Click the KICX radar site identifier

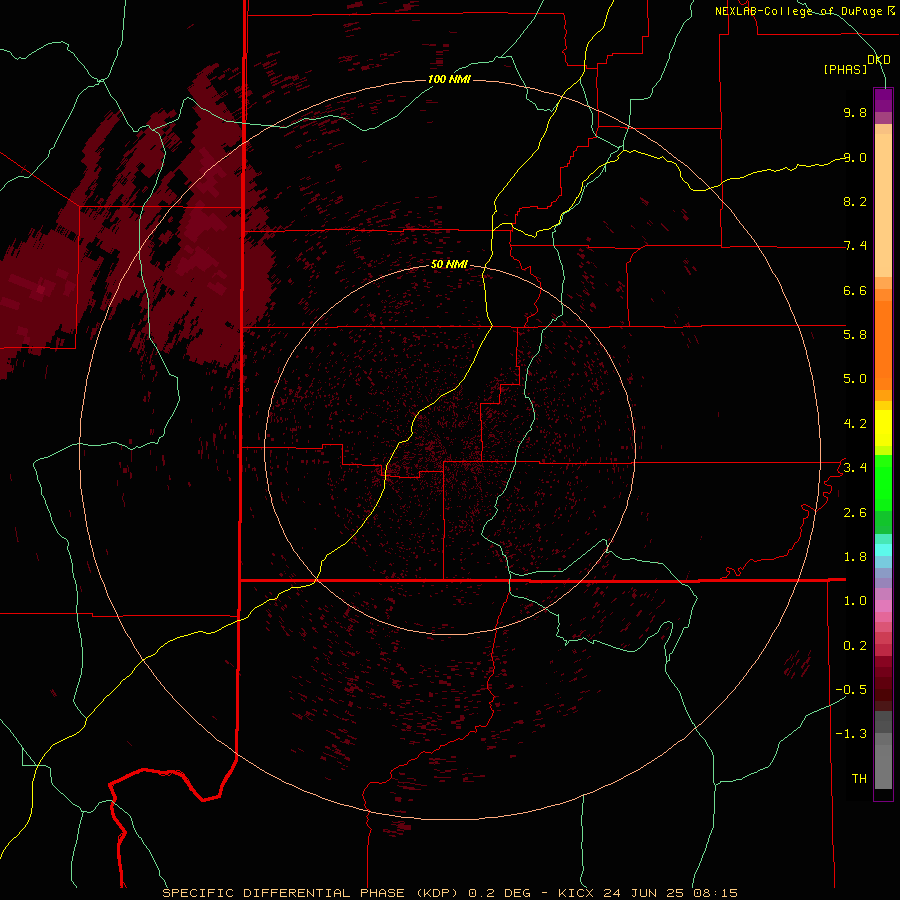(x=577, y=893)
